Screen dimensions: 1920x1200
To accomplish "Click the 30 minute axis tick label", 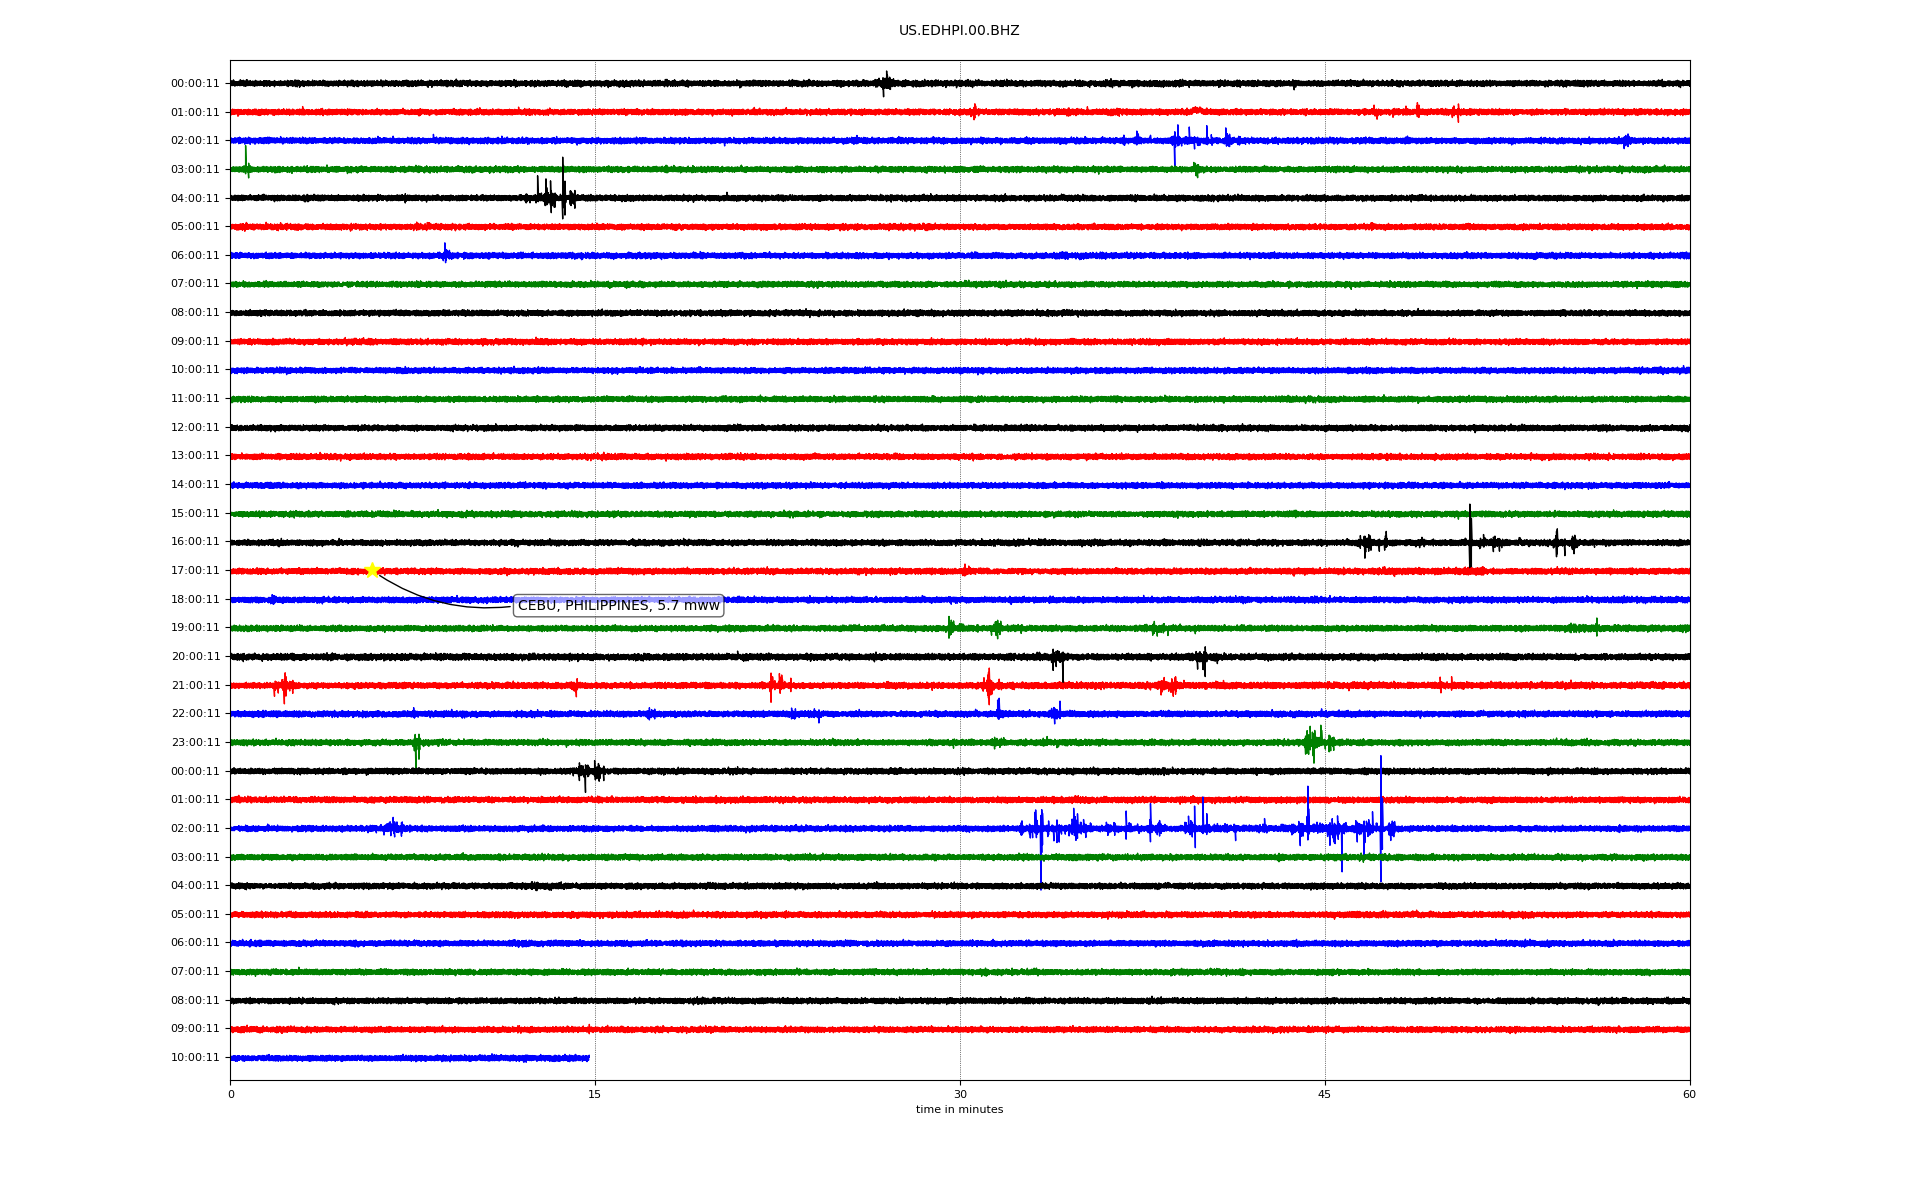I will tap(960, 1094).
